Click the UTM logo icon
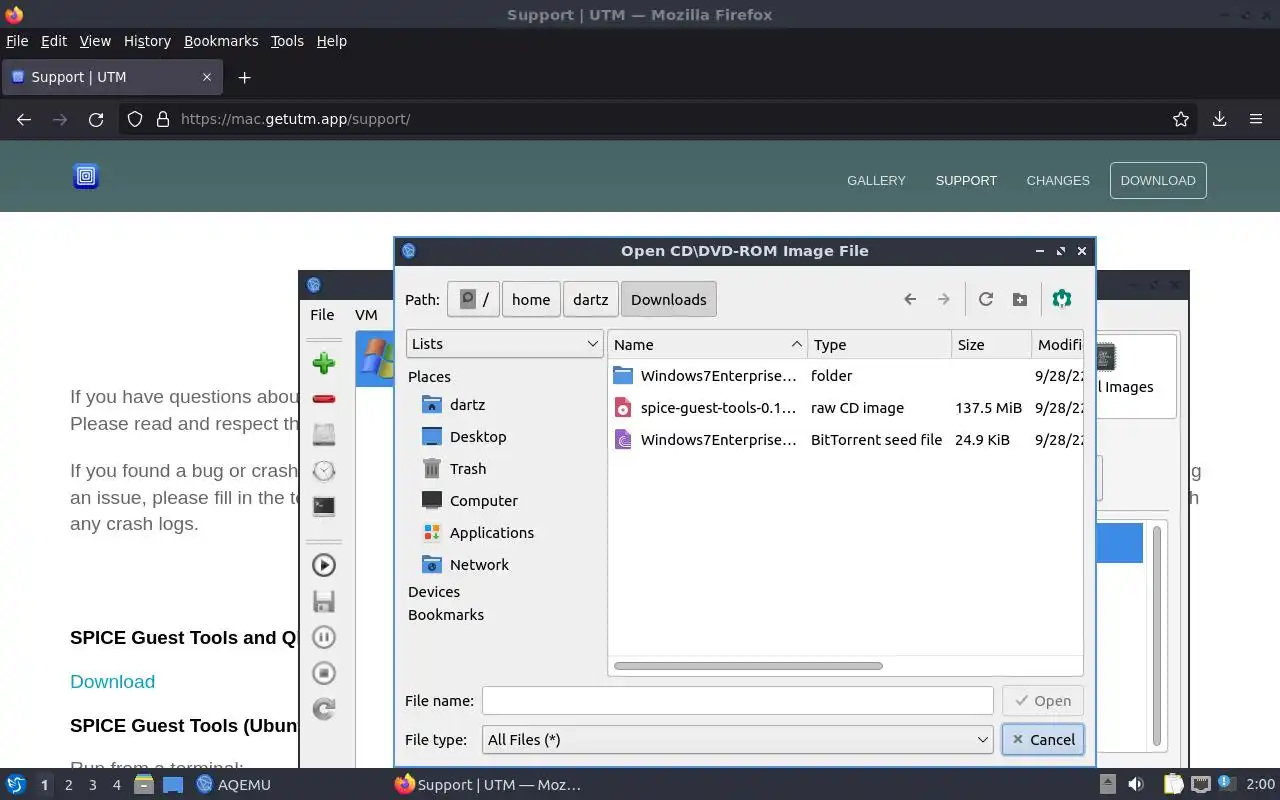The width and height of the screenshot is (1280, 800). 86,177
